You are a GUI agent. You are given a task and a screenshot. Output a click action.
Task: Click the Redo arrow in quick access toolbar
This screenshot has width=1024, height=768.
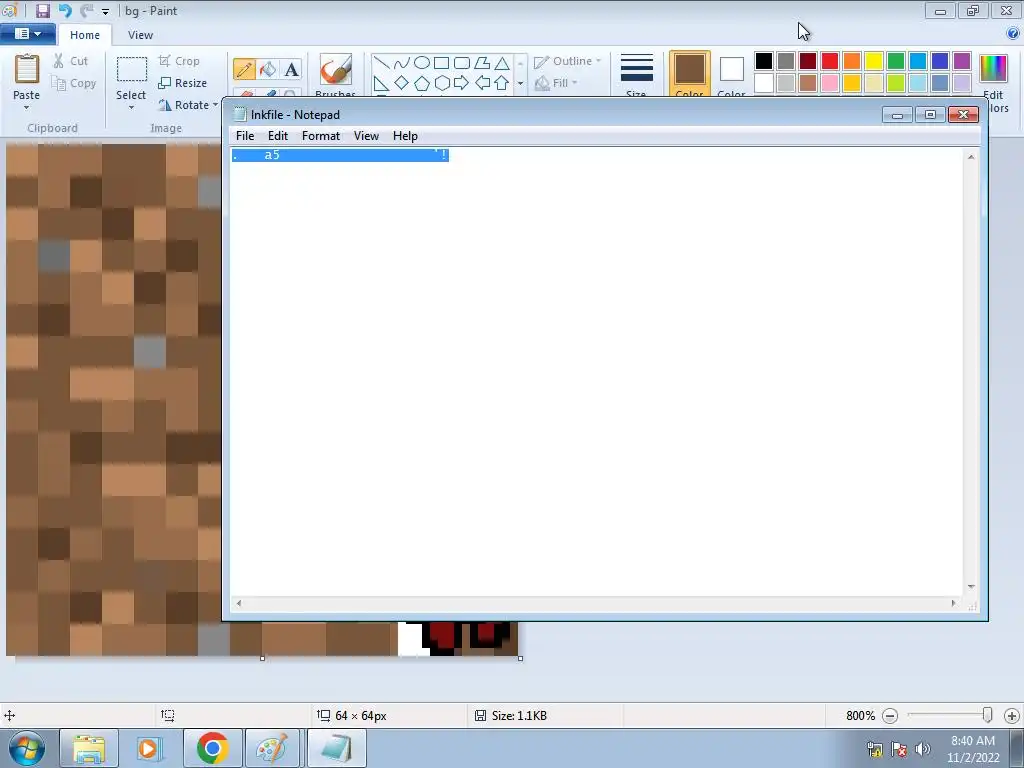coord(86,10)
